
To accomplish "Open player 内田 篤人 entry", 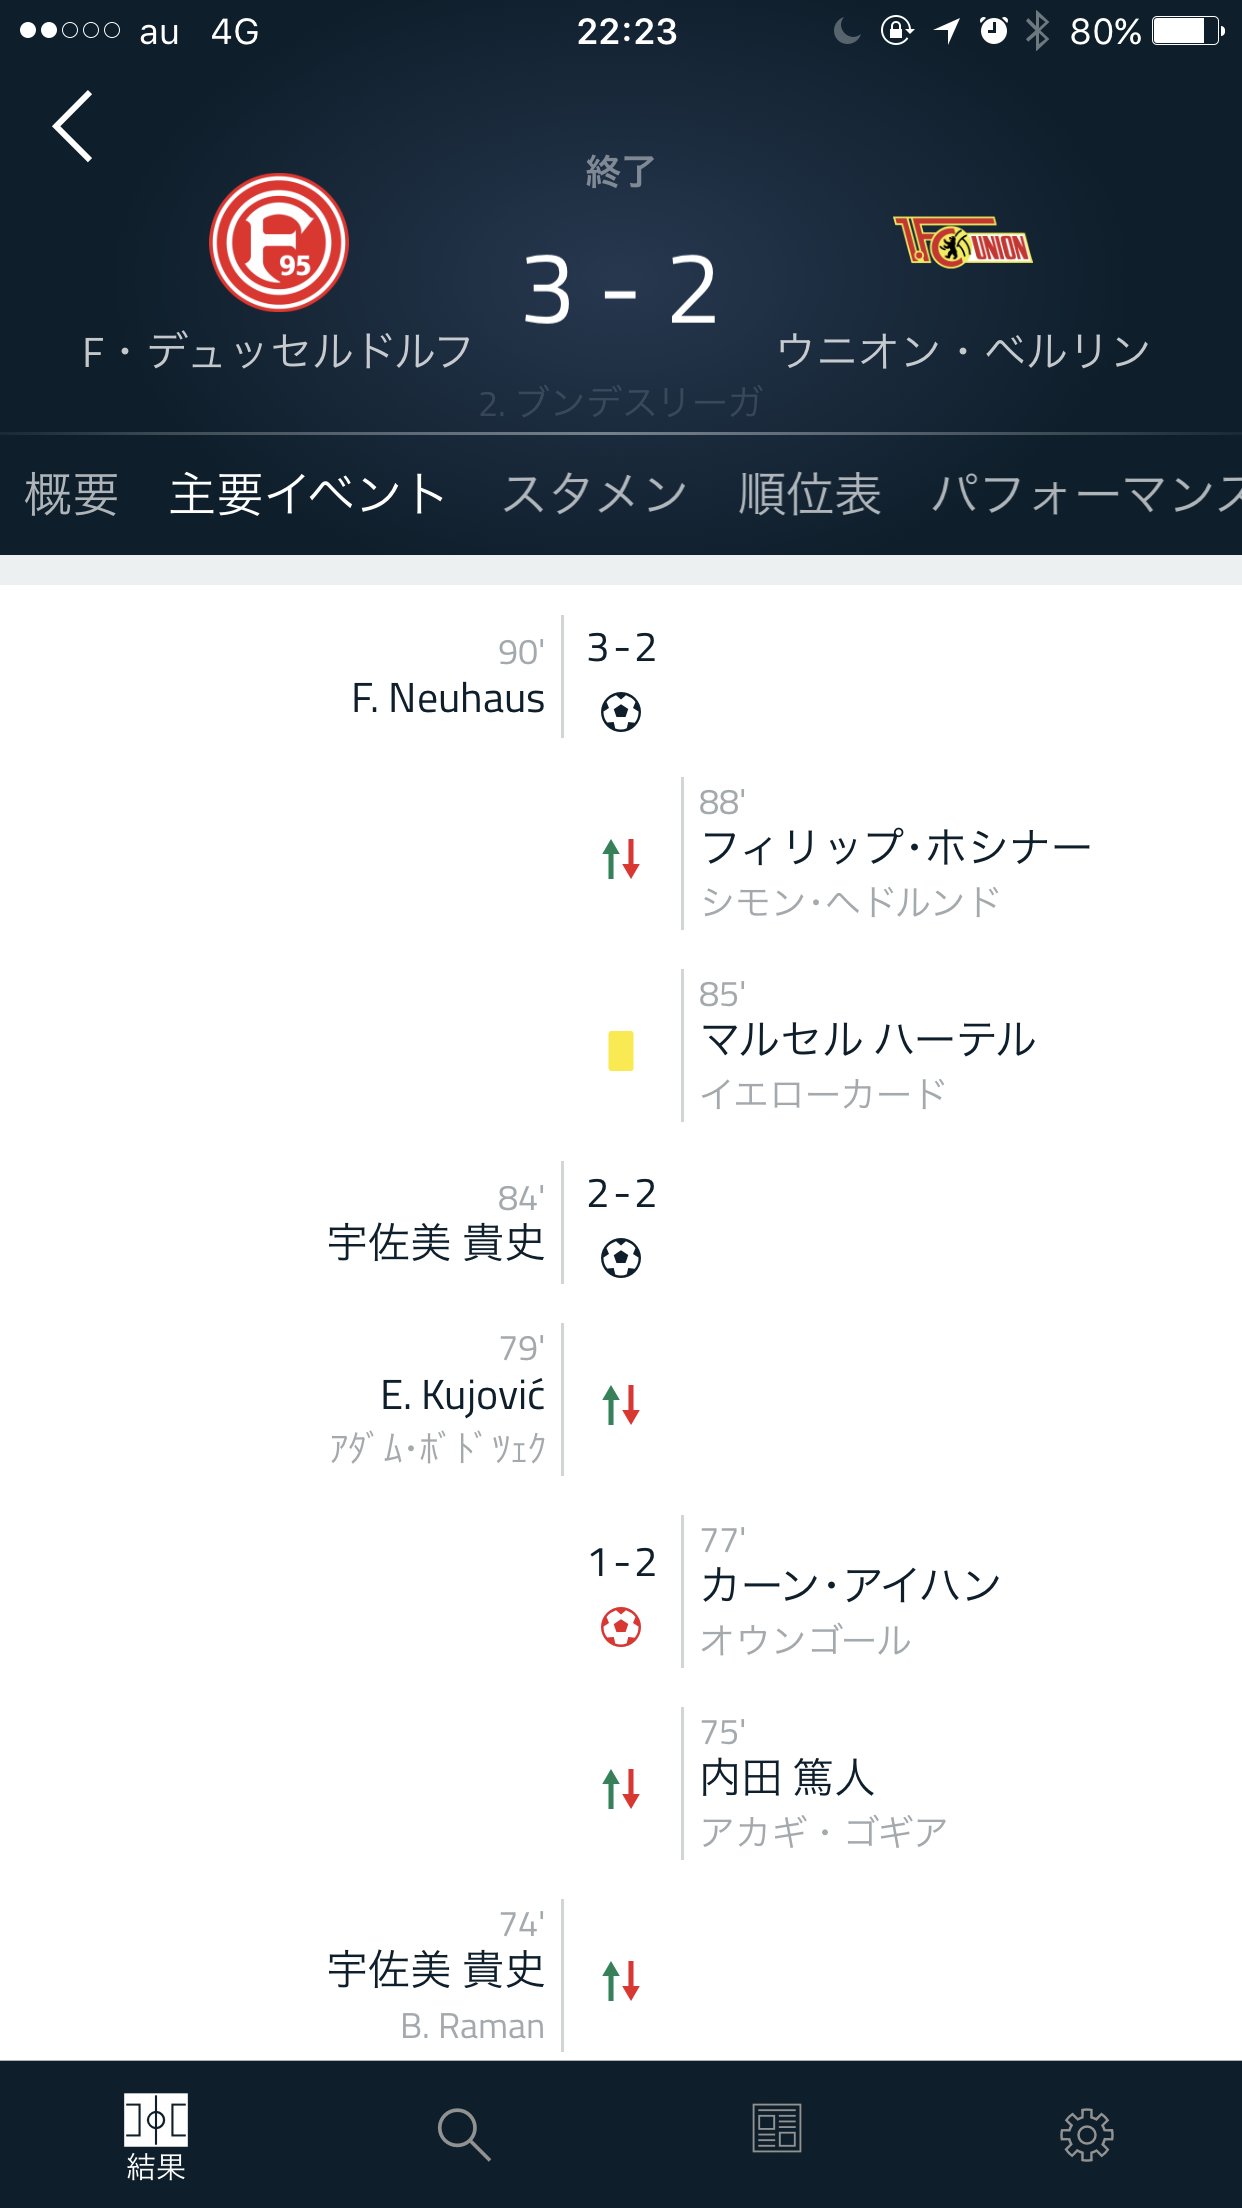I will click(788, 1778).
